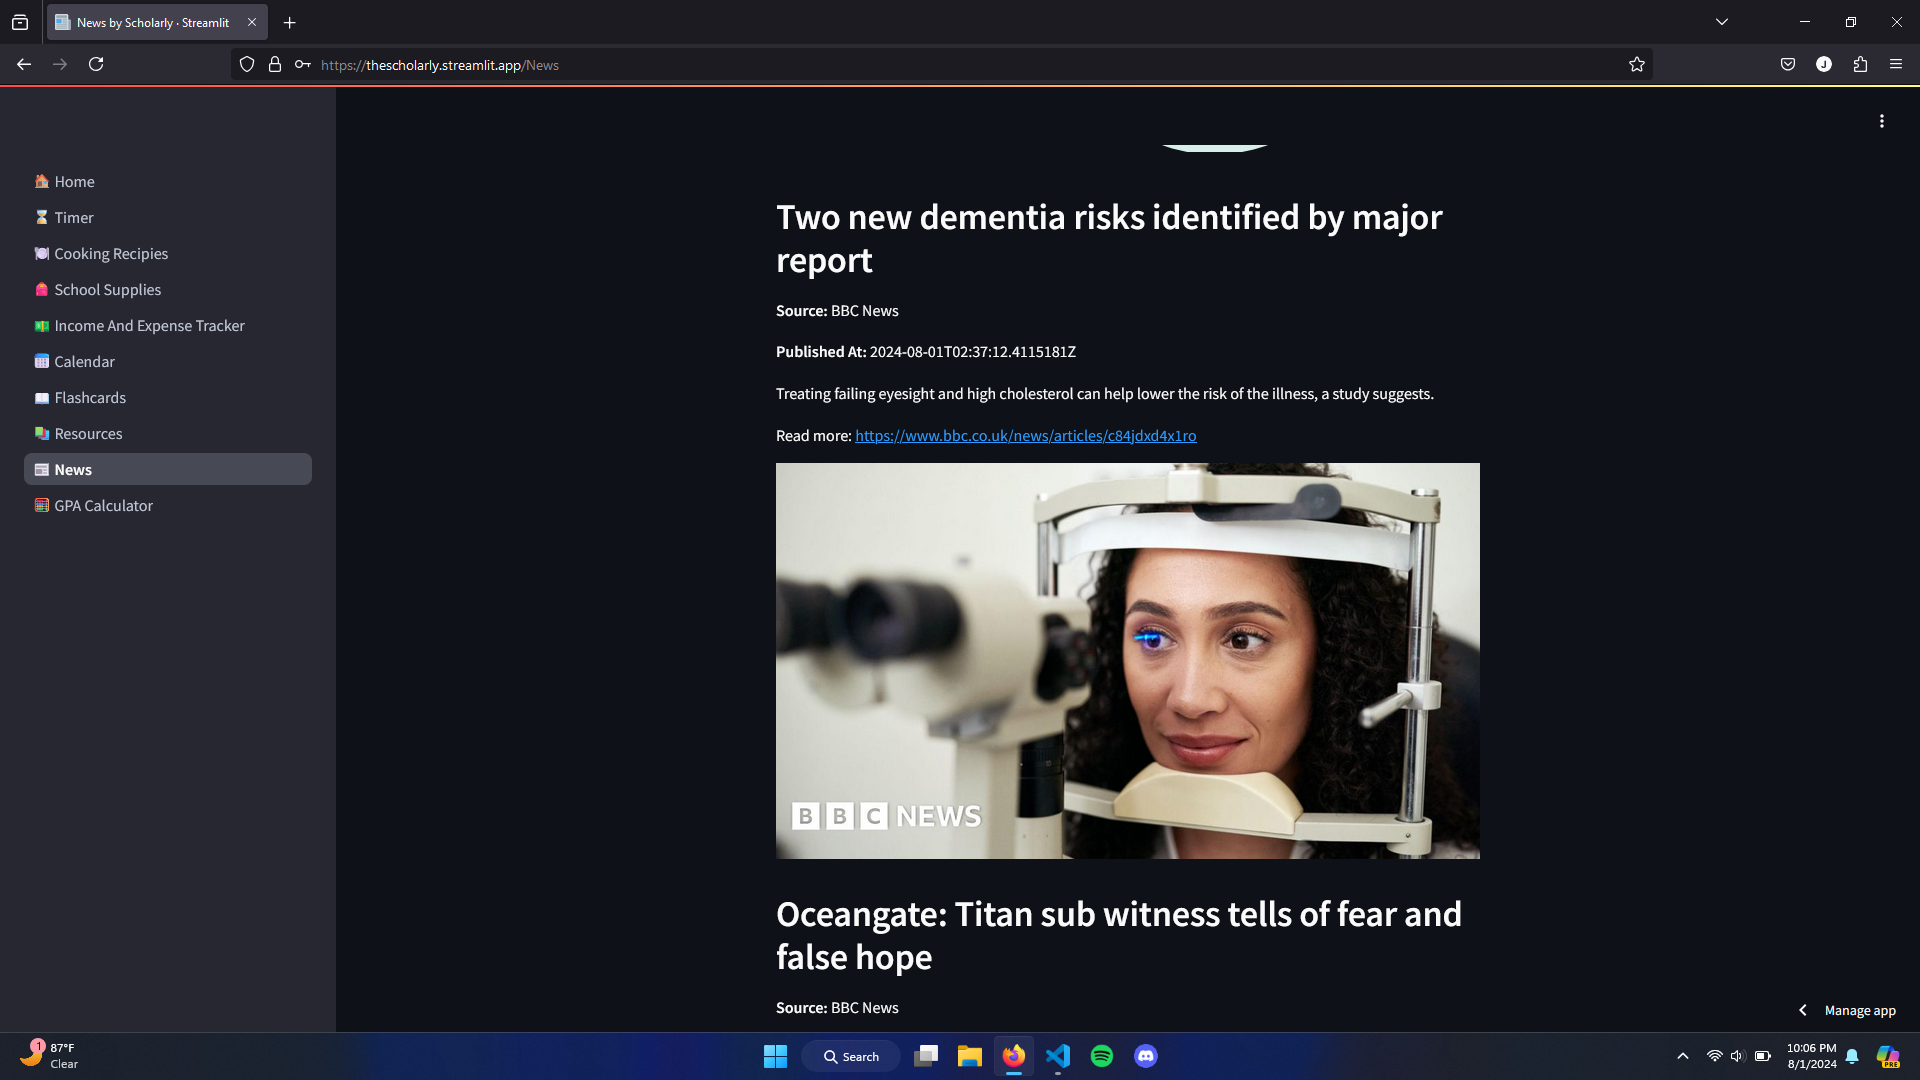Click the Manage app button

click(1859, 1010)
